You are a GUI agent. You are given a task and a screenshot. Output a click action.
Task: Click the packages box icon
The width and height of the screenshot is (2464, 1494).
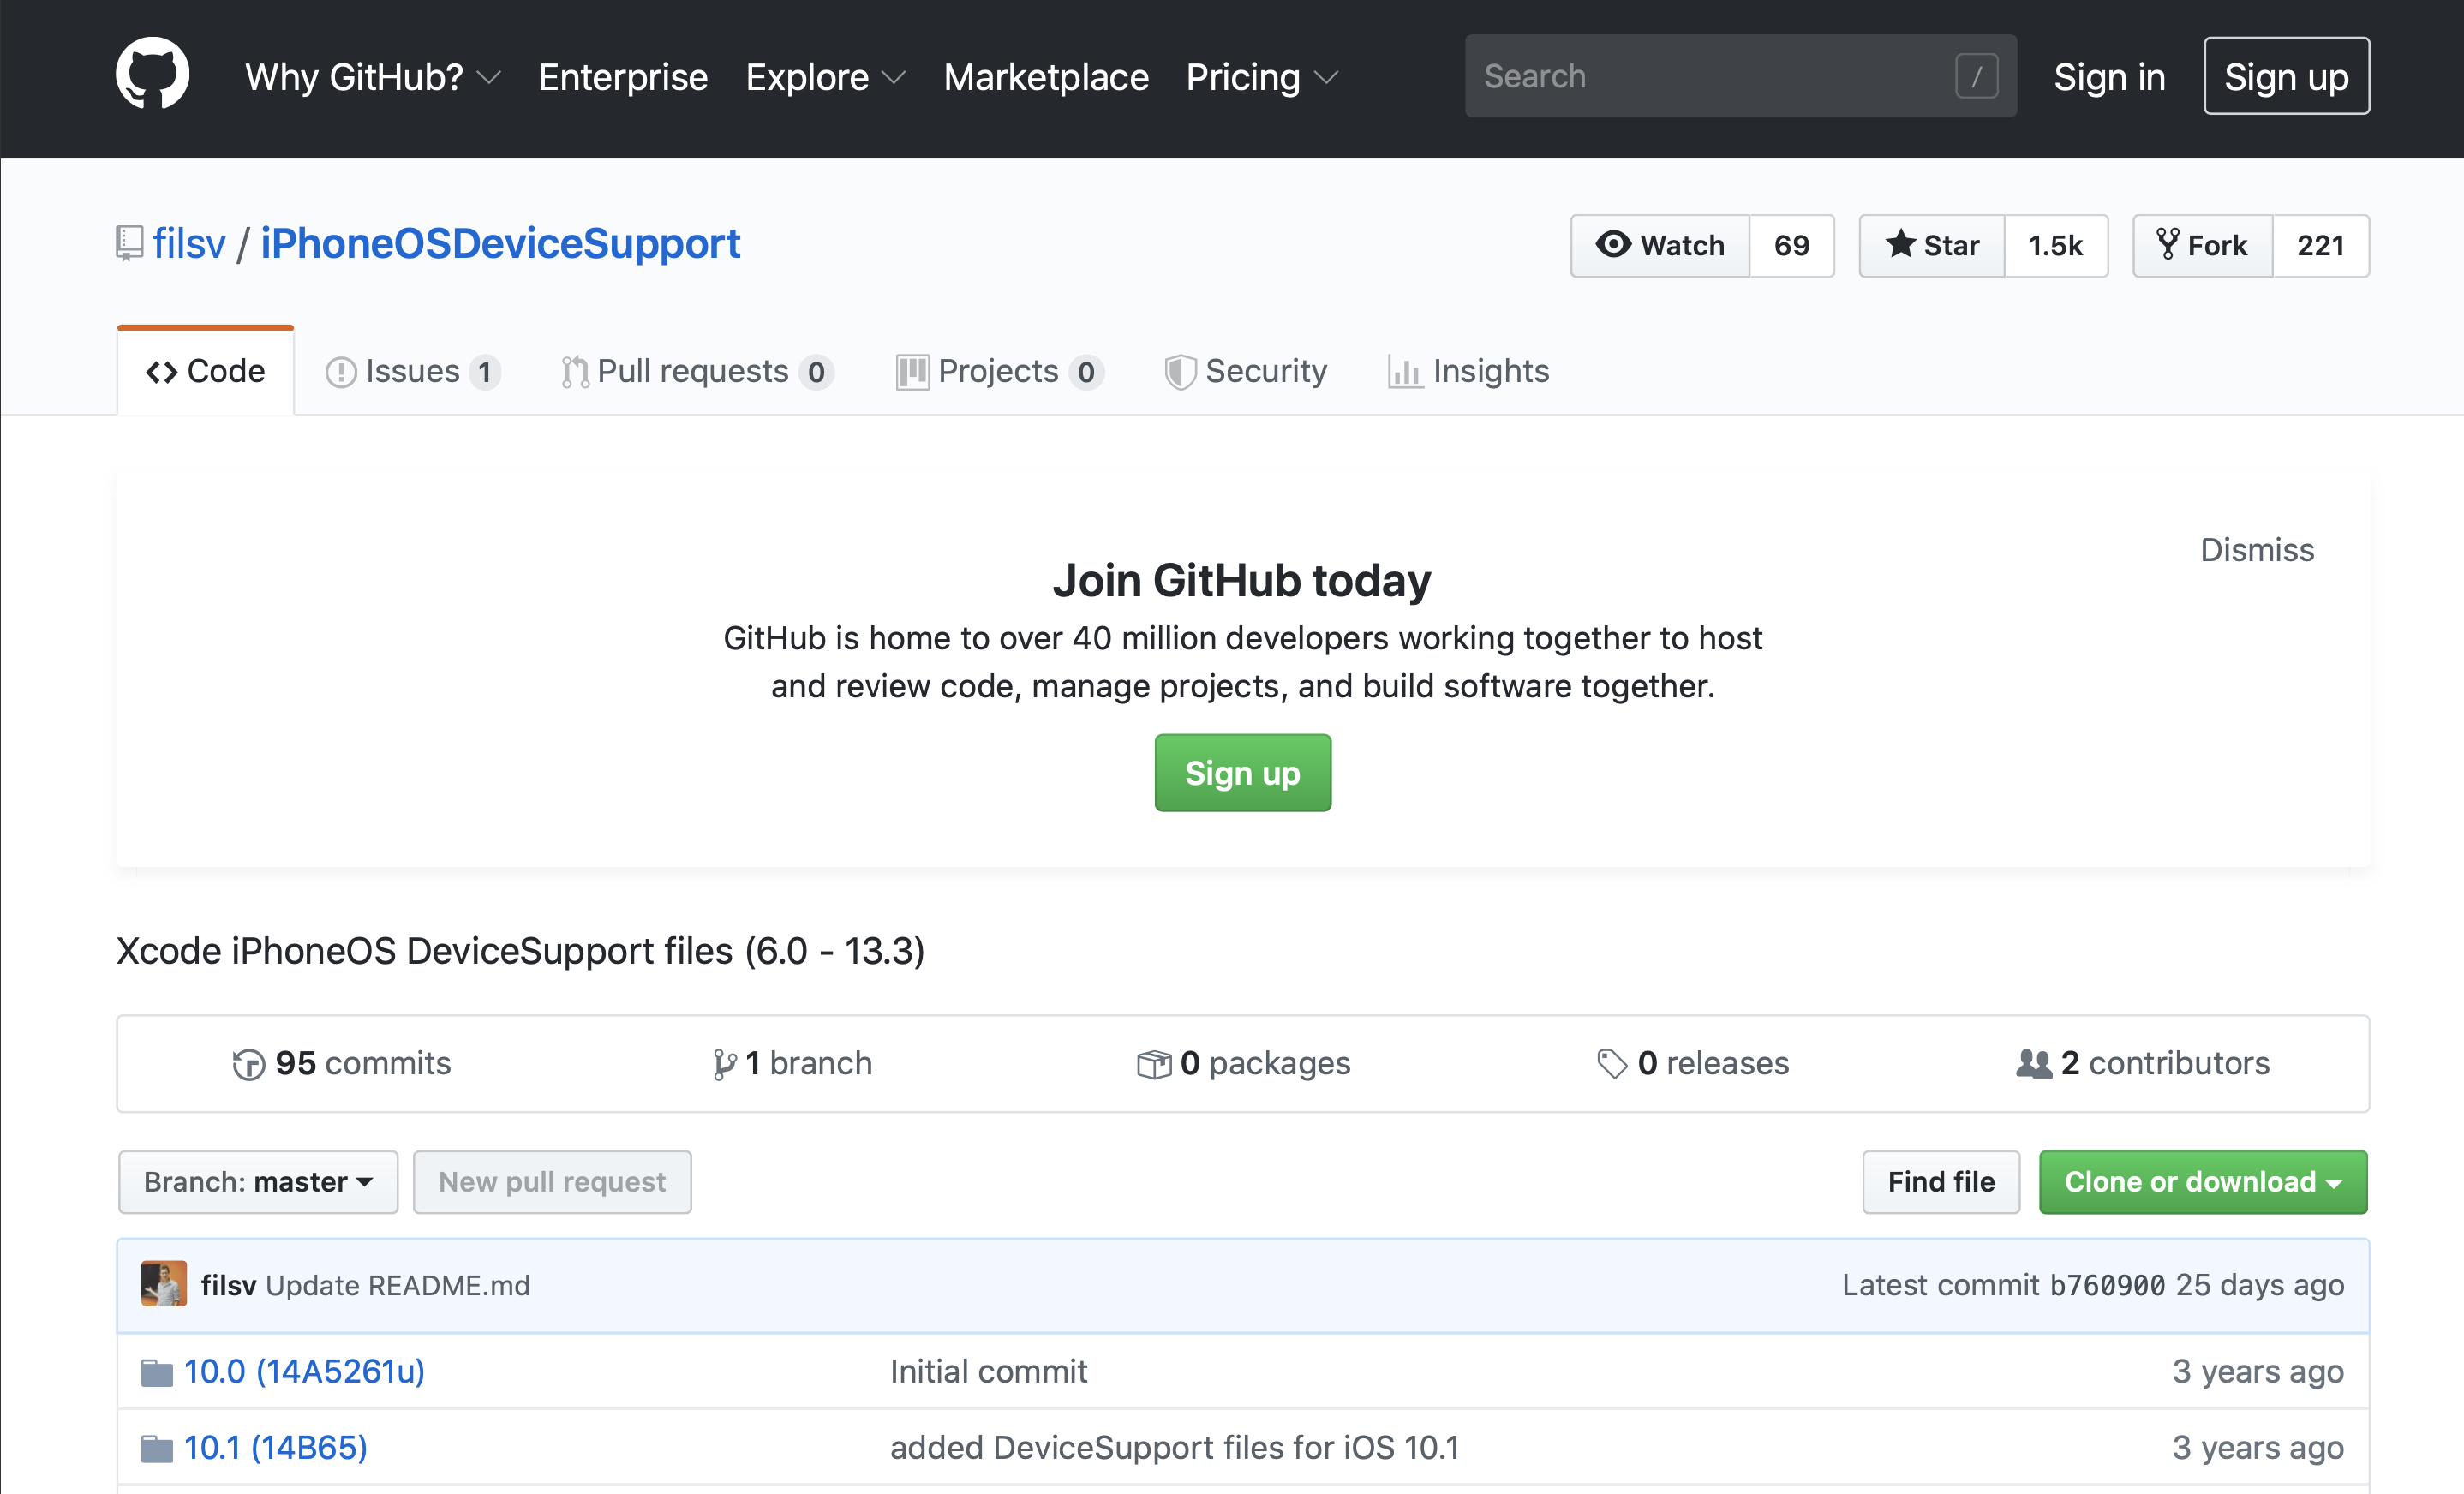(1153, 1064)
